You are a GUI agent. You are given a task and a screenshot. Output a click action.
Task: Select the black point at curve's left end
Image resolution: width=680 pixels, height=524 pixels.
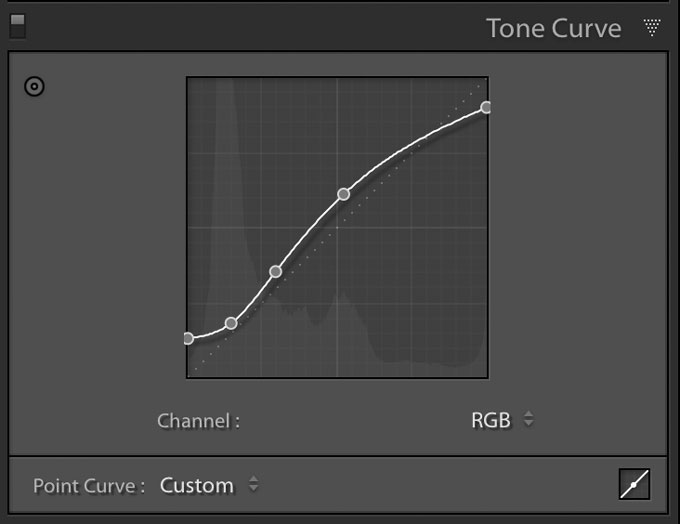188,338
